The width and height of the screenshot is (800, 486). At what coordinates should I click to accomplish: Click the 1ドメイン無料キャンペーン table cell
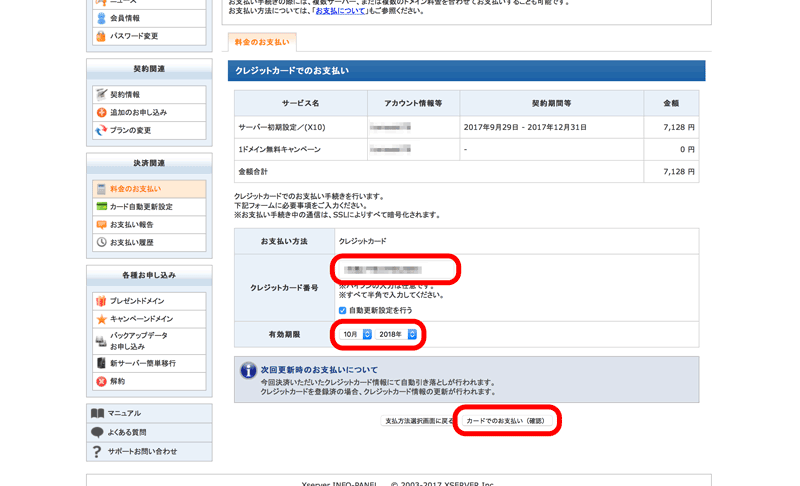click(x=301, y=149)
